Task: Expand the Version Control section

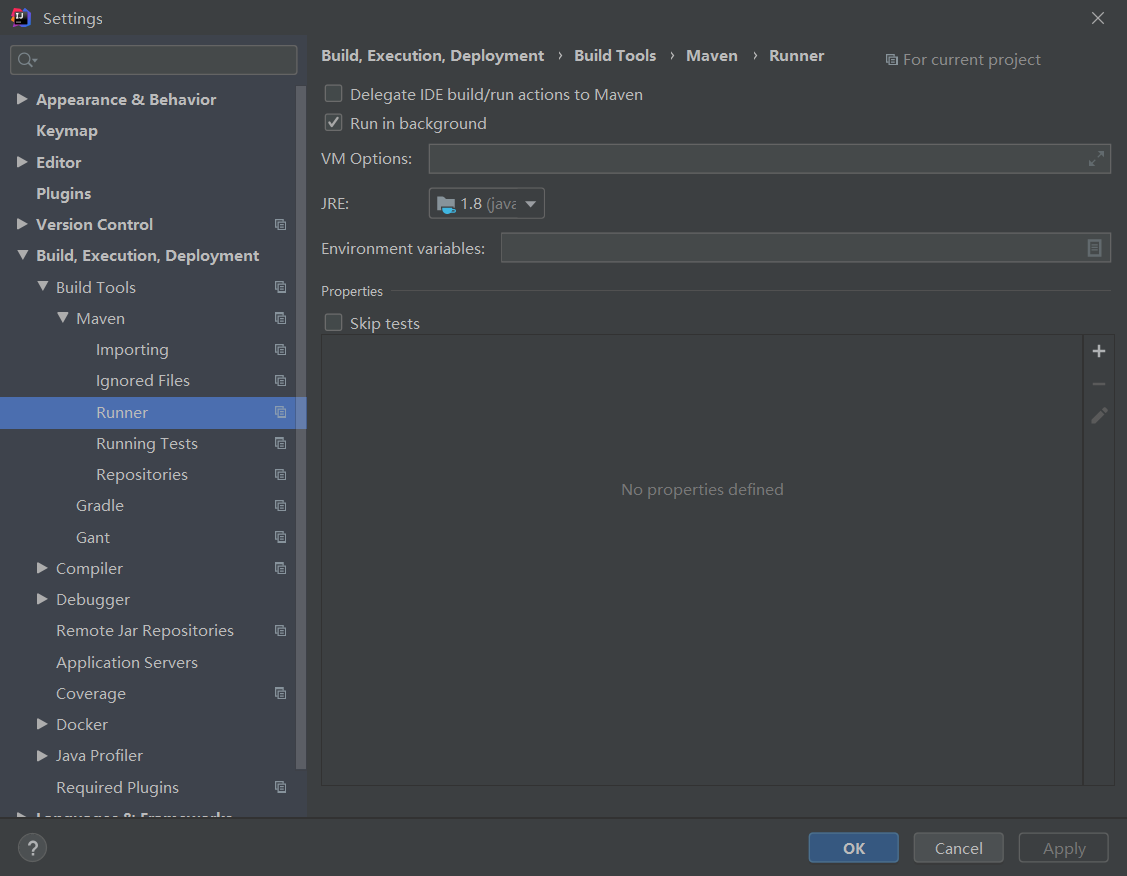Action: pos(22,224)
